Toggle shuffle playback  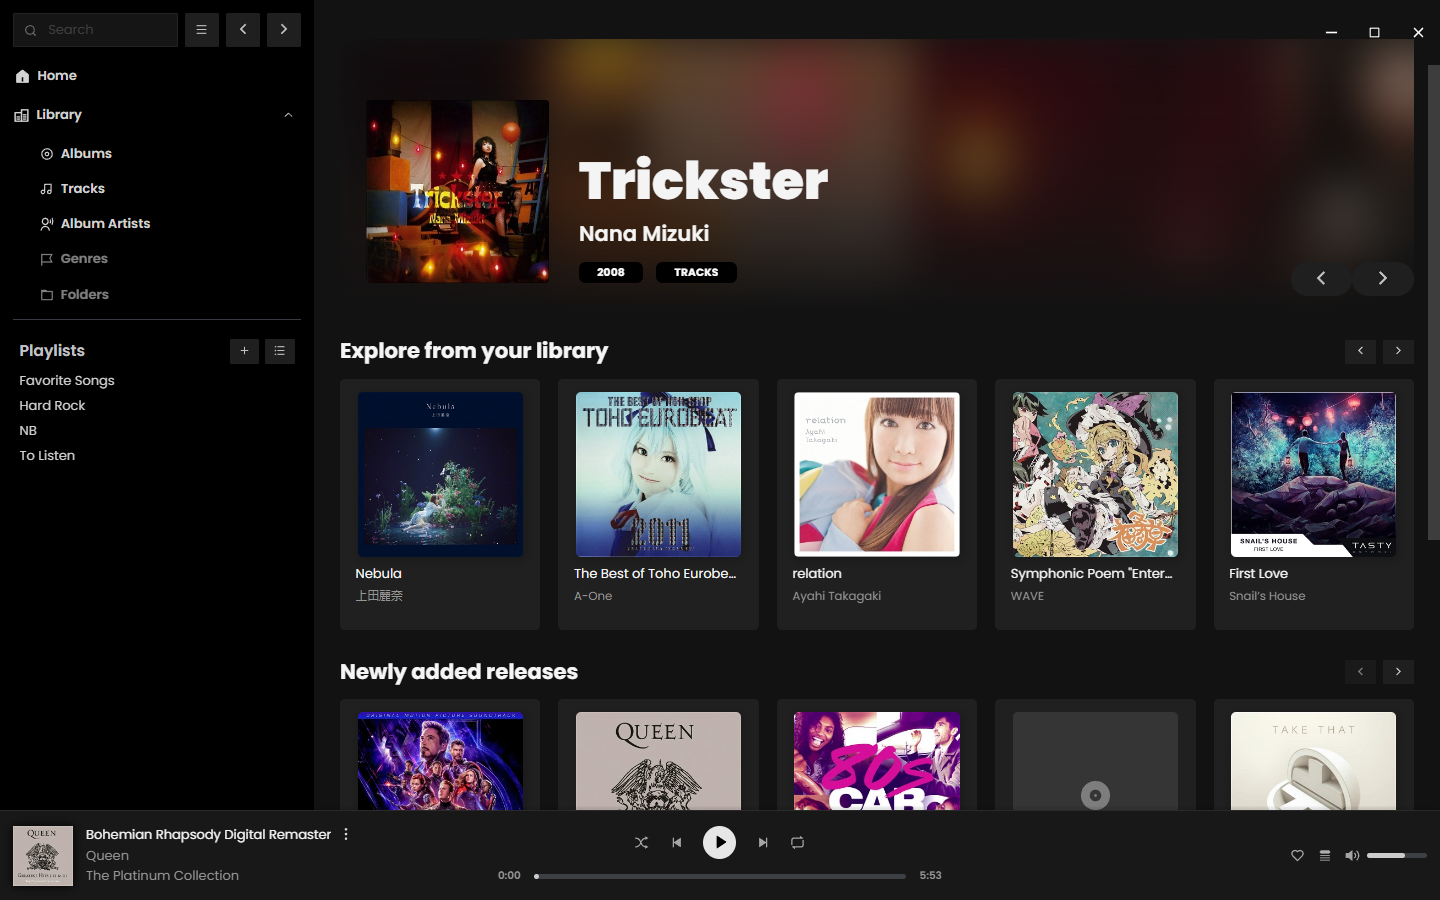(x=641, y=843)
